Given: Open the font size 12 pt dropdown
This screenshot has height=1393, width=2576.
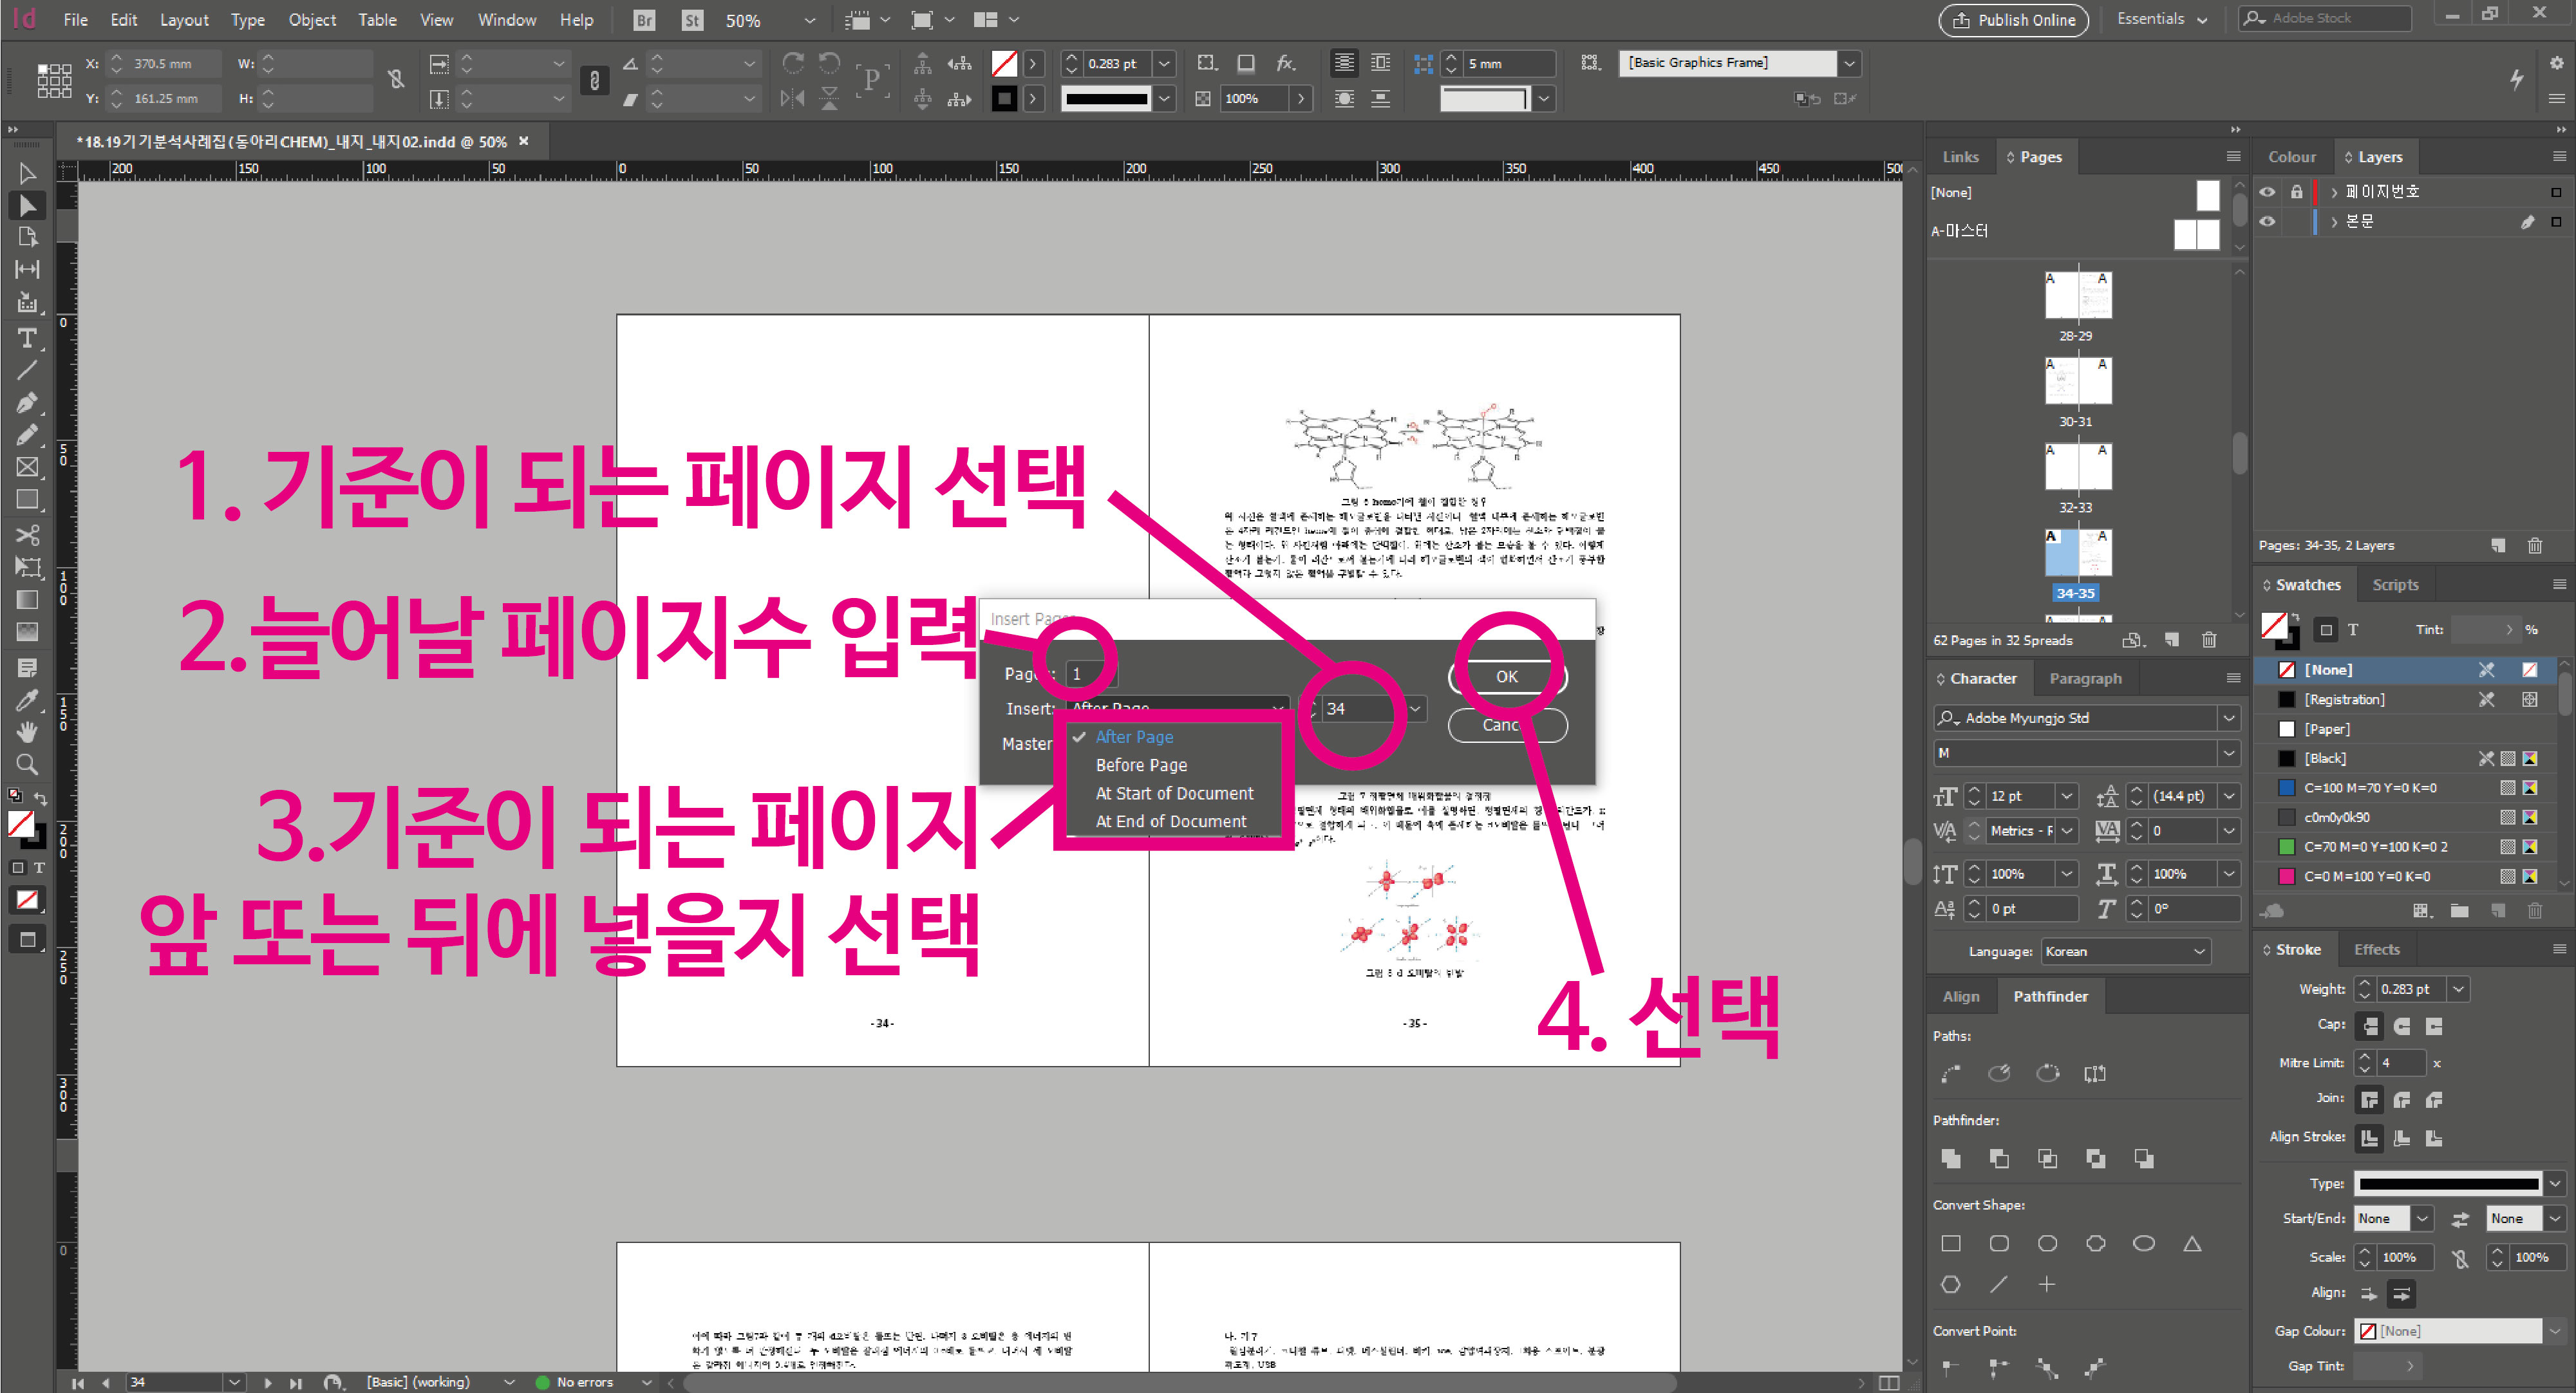Looking at the screenshot, I should click(2066, 796).
